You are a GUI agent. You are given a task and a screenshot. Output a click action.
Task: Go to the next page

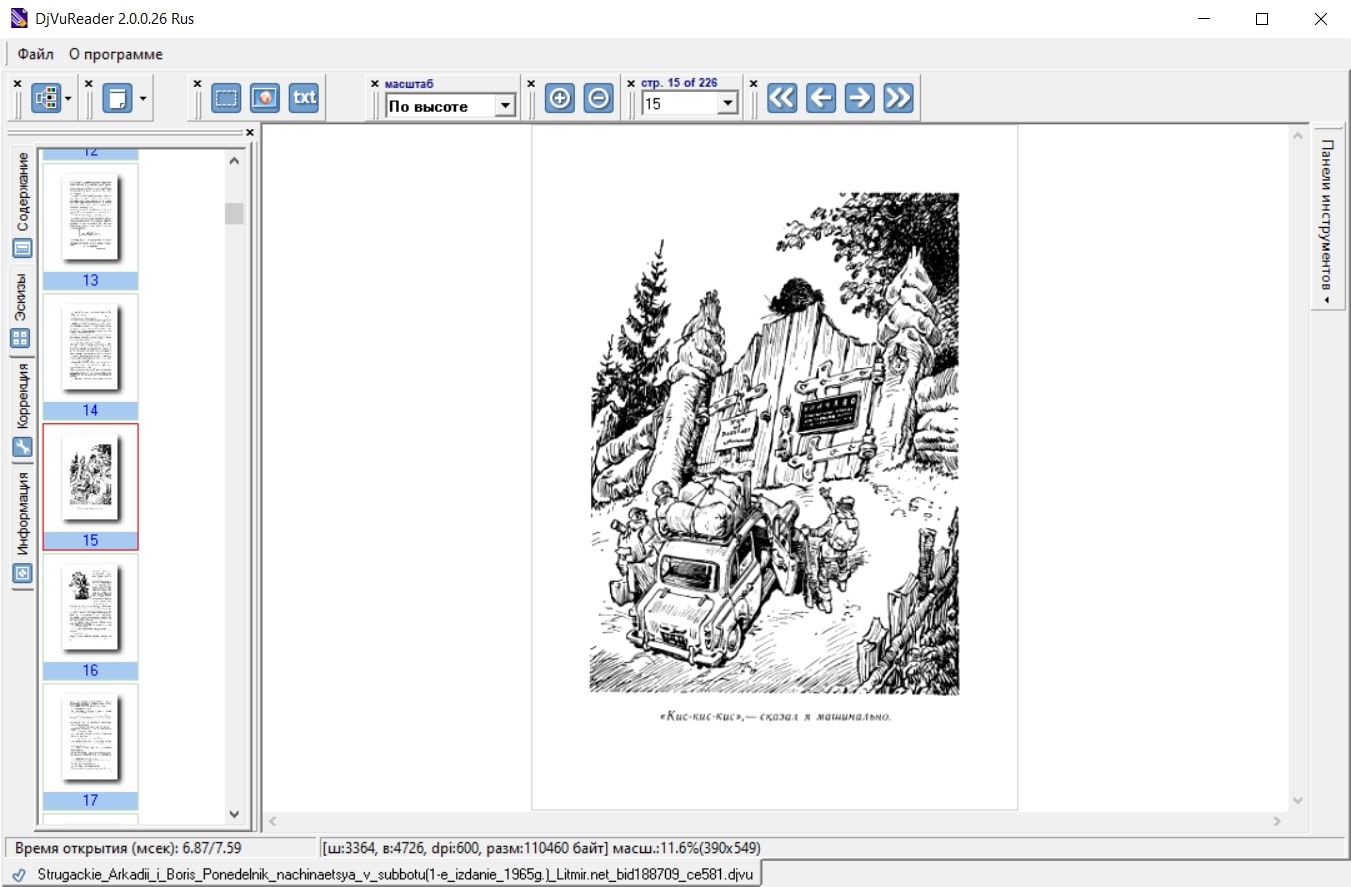coord(860,98)
